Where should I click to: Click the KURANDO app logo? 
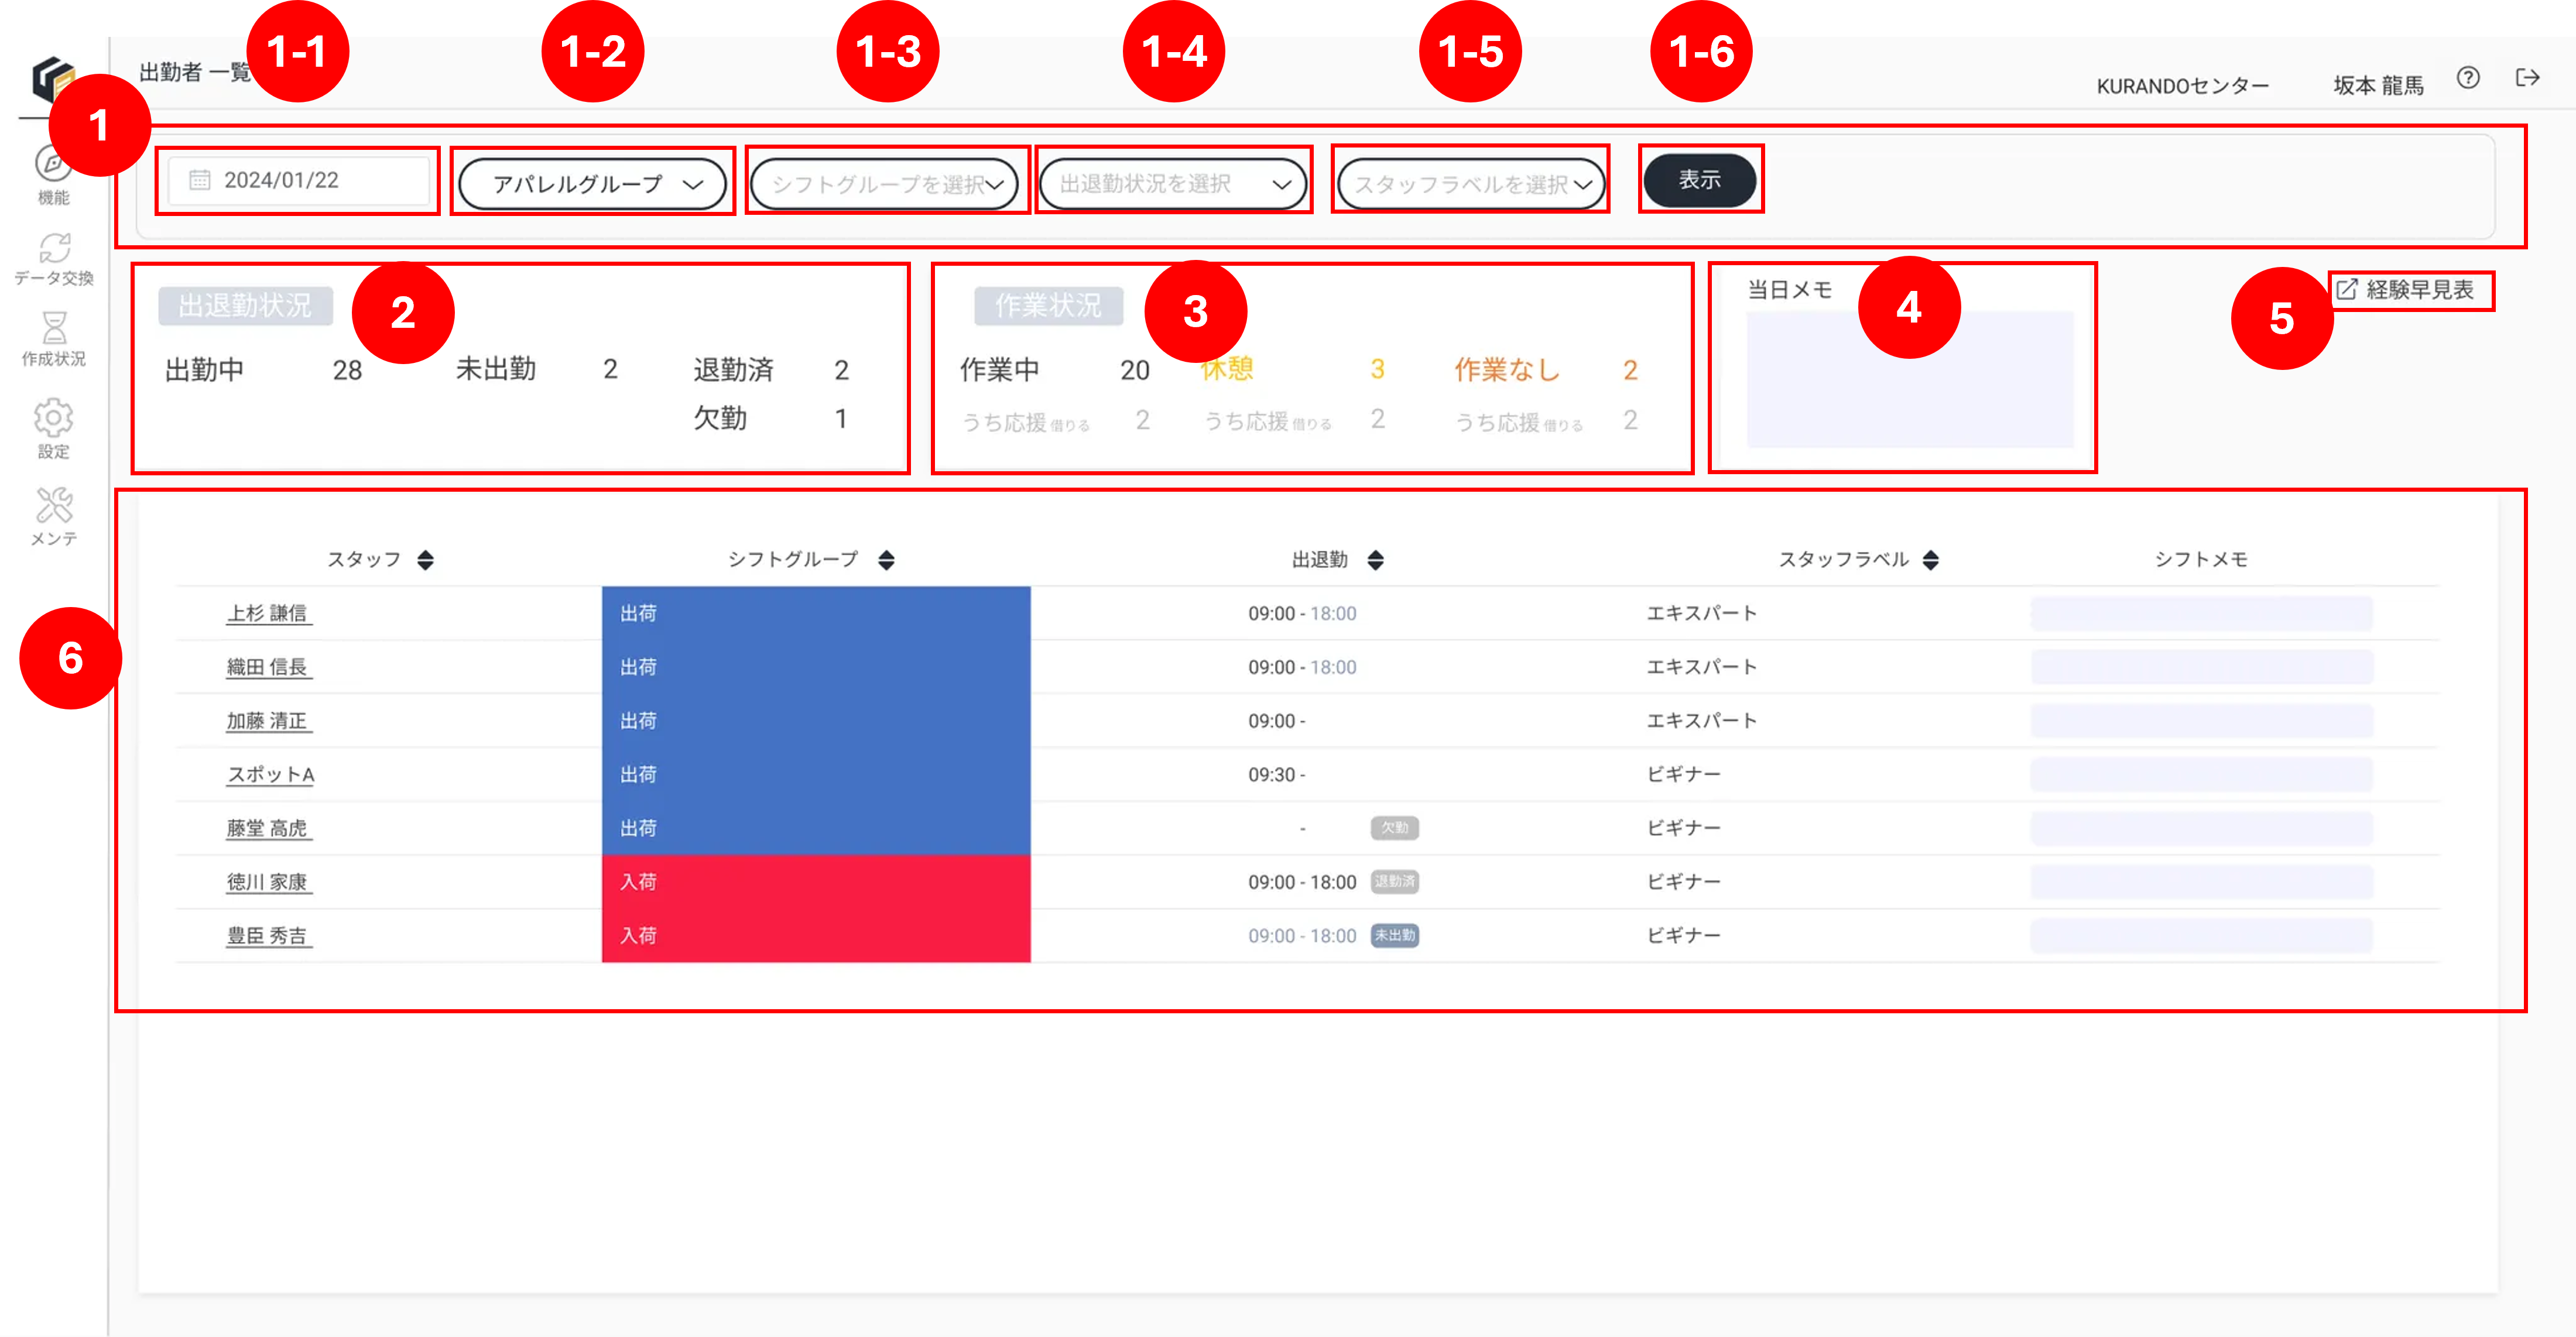[53, 79]
